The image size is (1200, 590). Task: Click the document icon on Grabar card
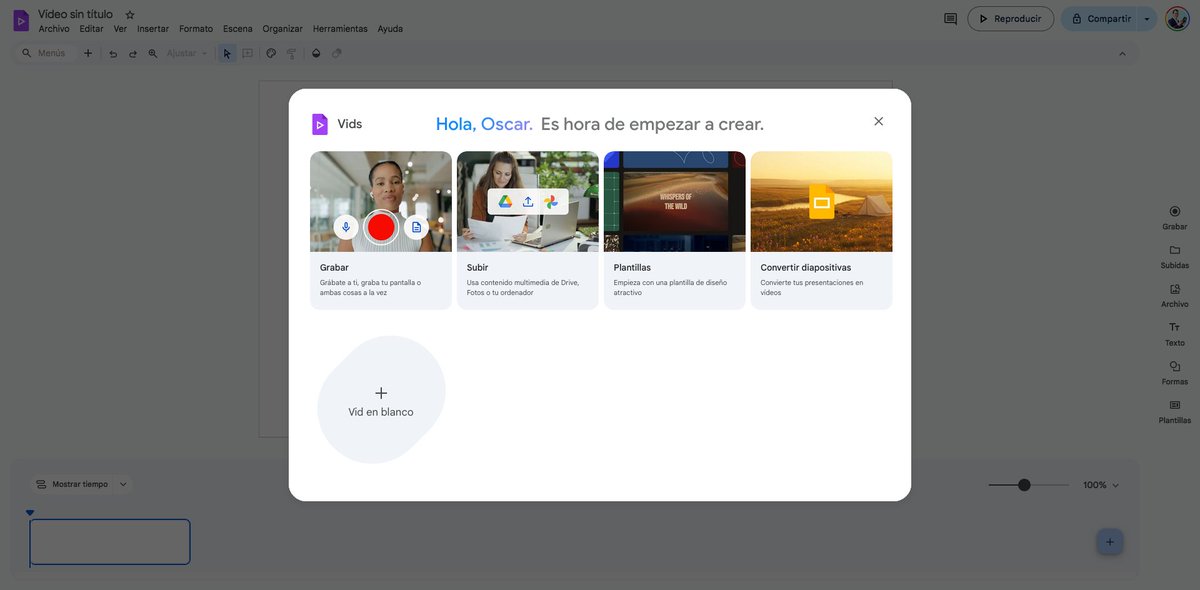416,227
